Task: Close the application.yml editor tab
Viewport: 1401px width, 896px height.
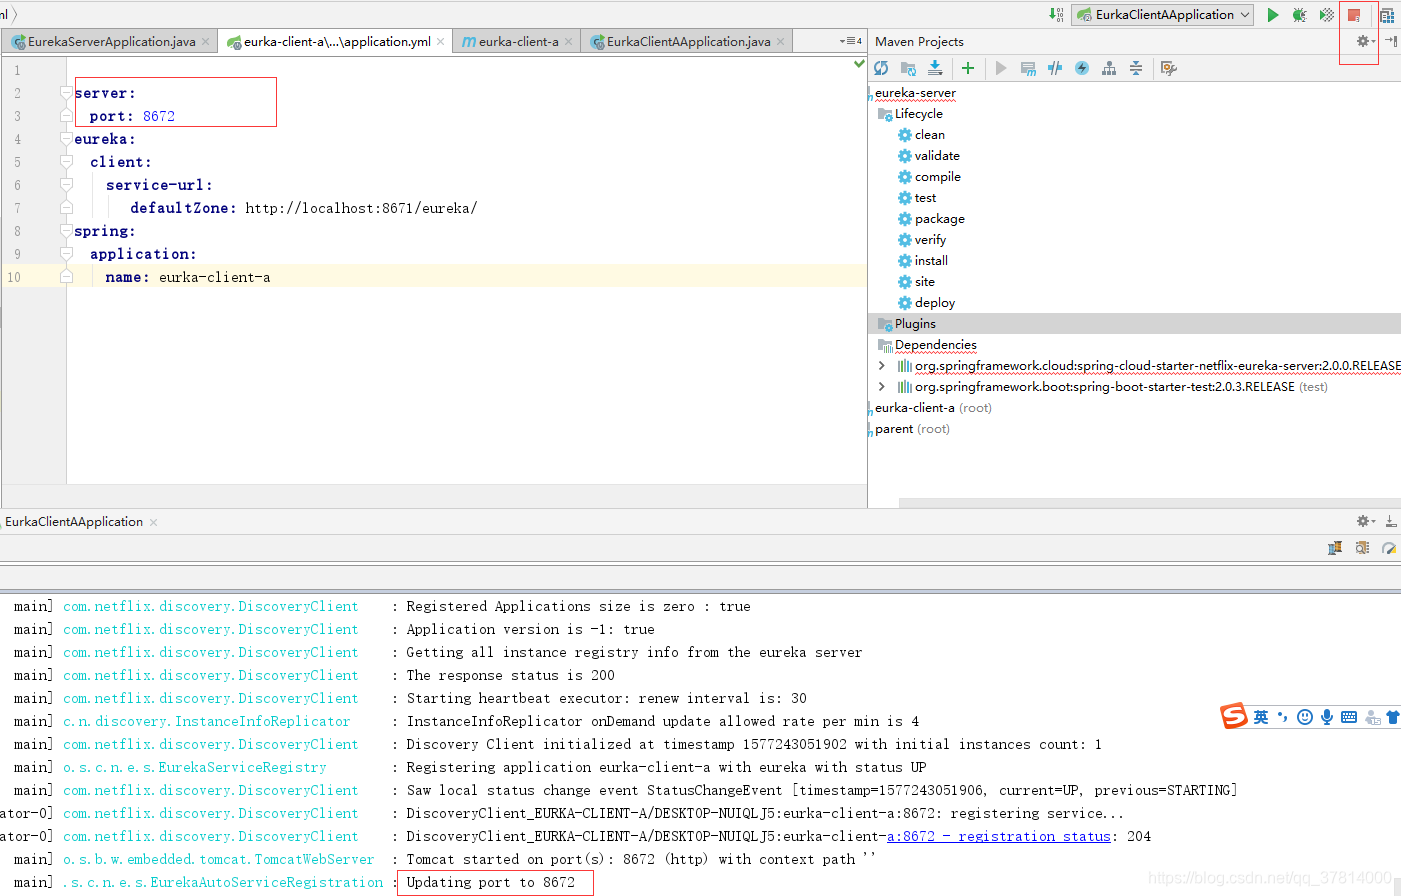Action: pos(441,41)
